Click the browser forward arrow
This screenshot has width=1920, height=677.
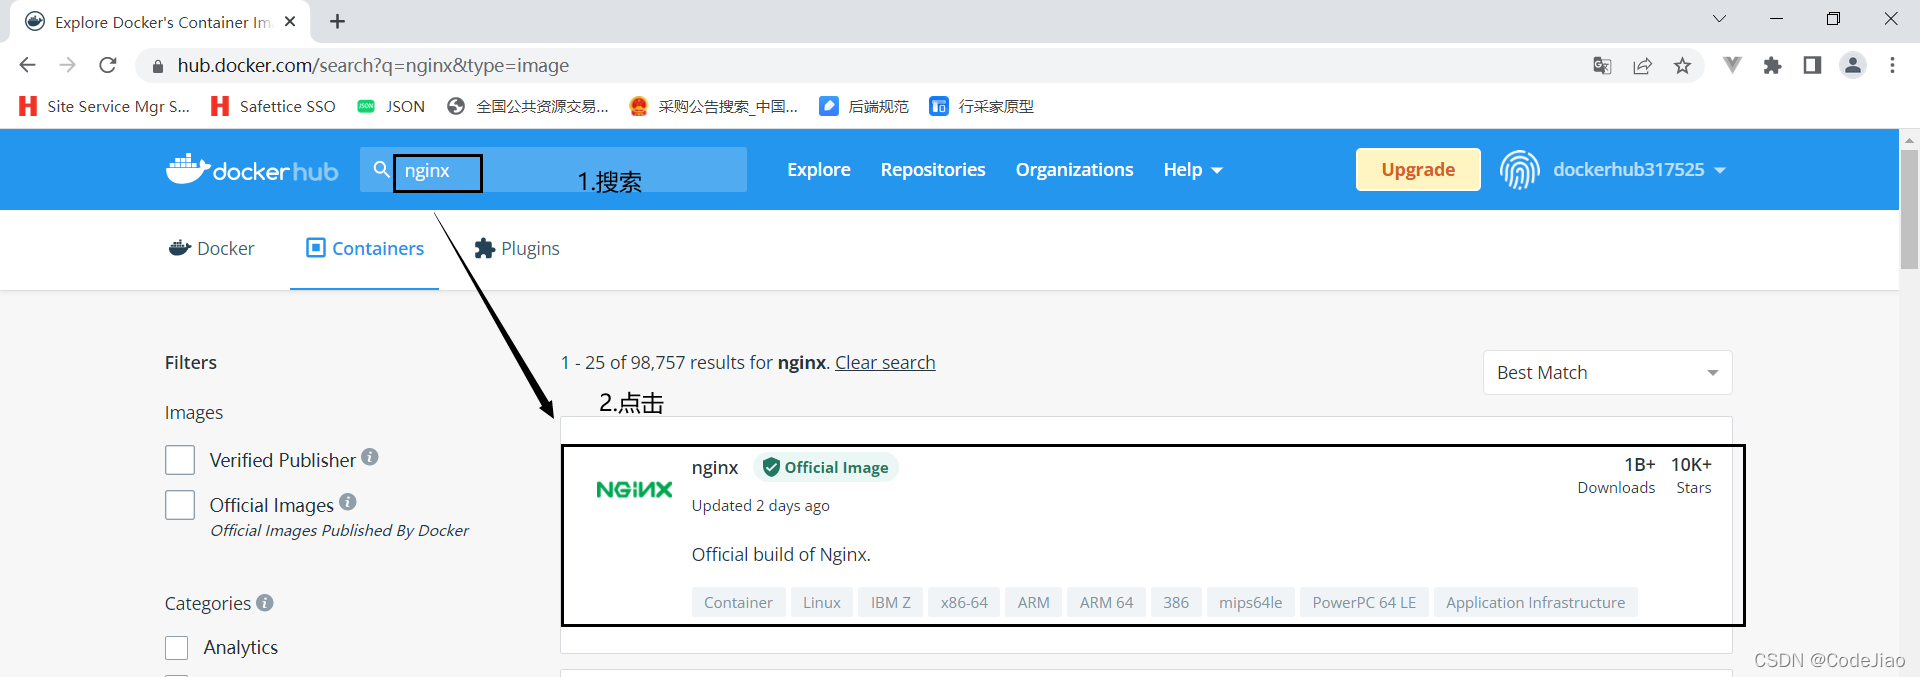pos(67,65)
